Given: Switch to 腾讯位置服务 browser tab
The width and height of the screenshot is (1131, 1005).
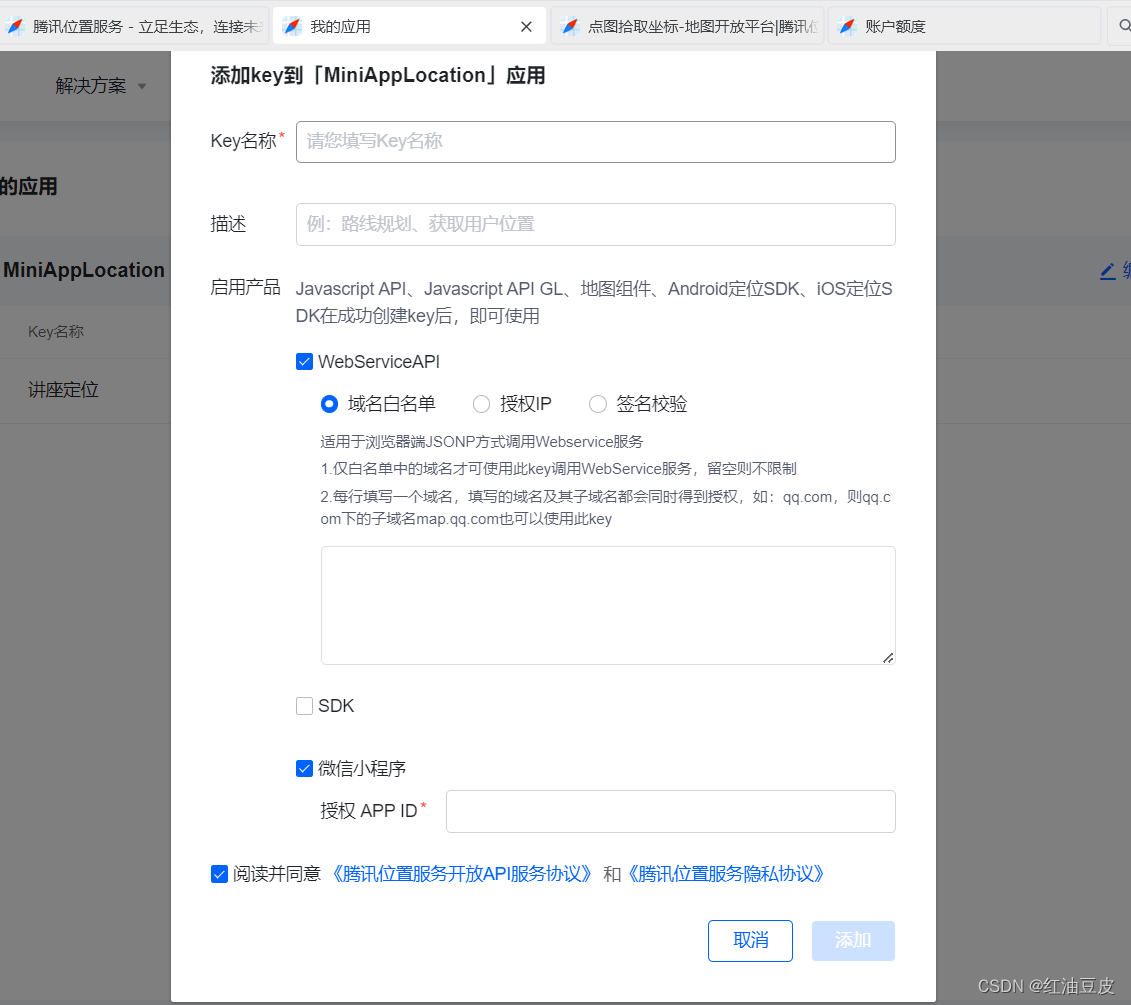Looking at the screenshot, I should (134, 27).
